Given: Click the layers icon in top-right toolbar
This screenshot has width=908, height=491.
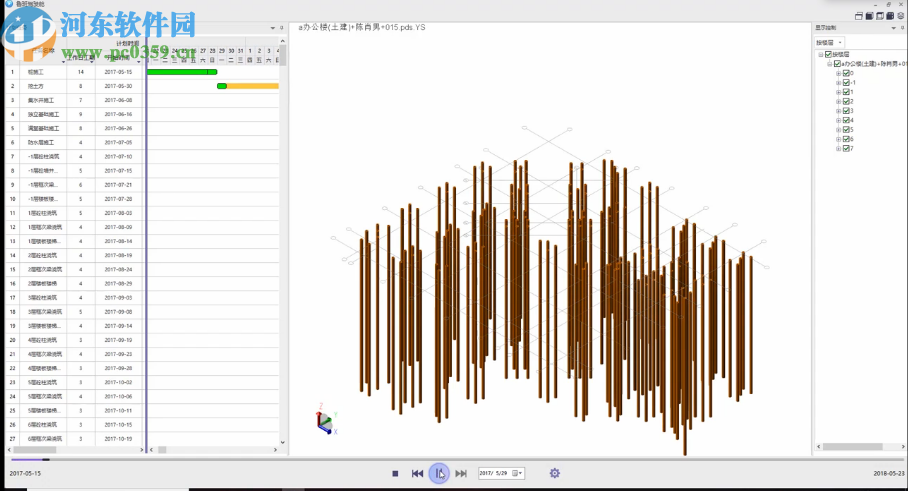Looking at the screenshot, I should click(900, 16).
